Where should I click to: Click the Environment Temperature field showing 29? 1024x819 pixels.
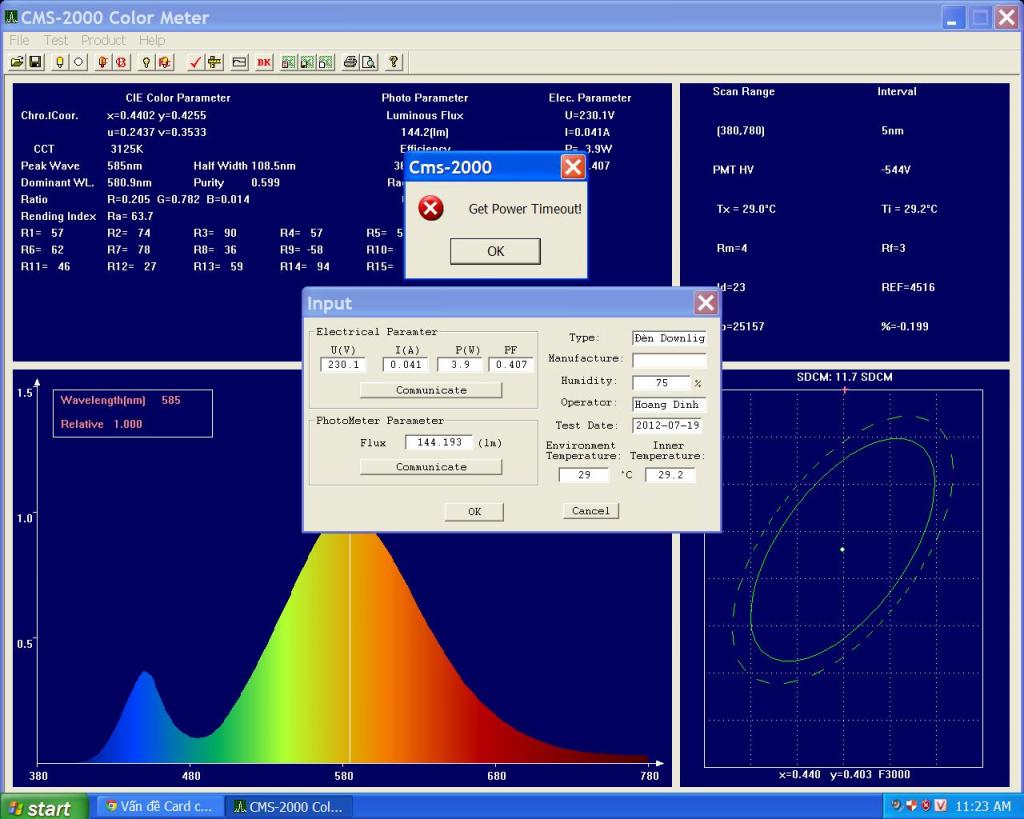point(584,475)
